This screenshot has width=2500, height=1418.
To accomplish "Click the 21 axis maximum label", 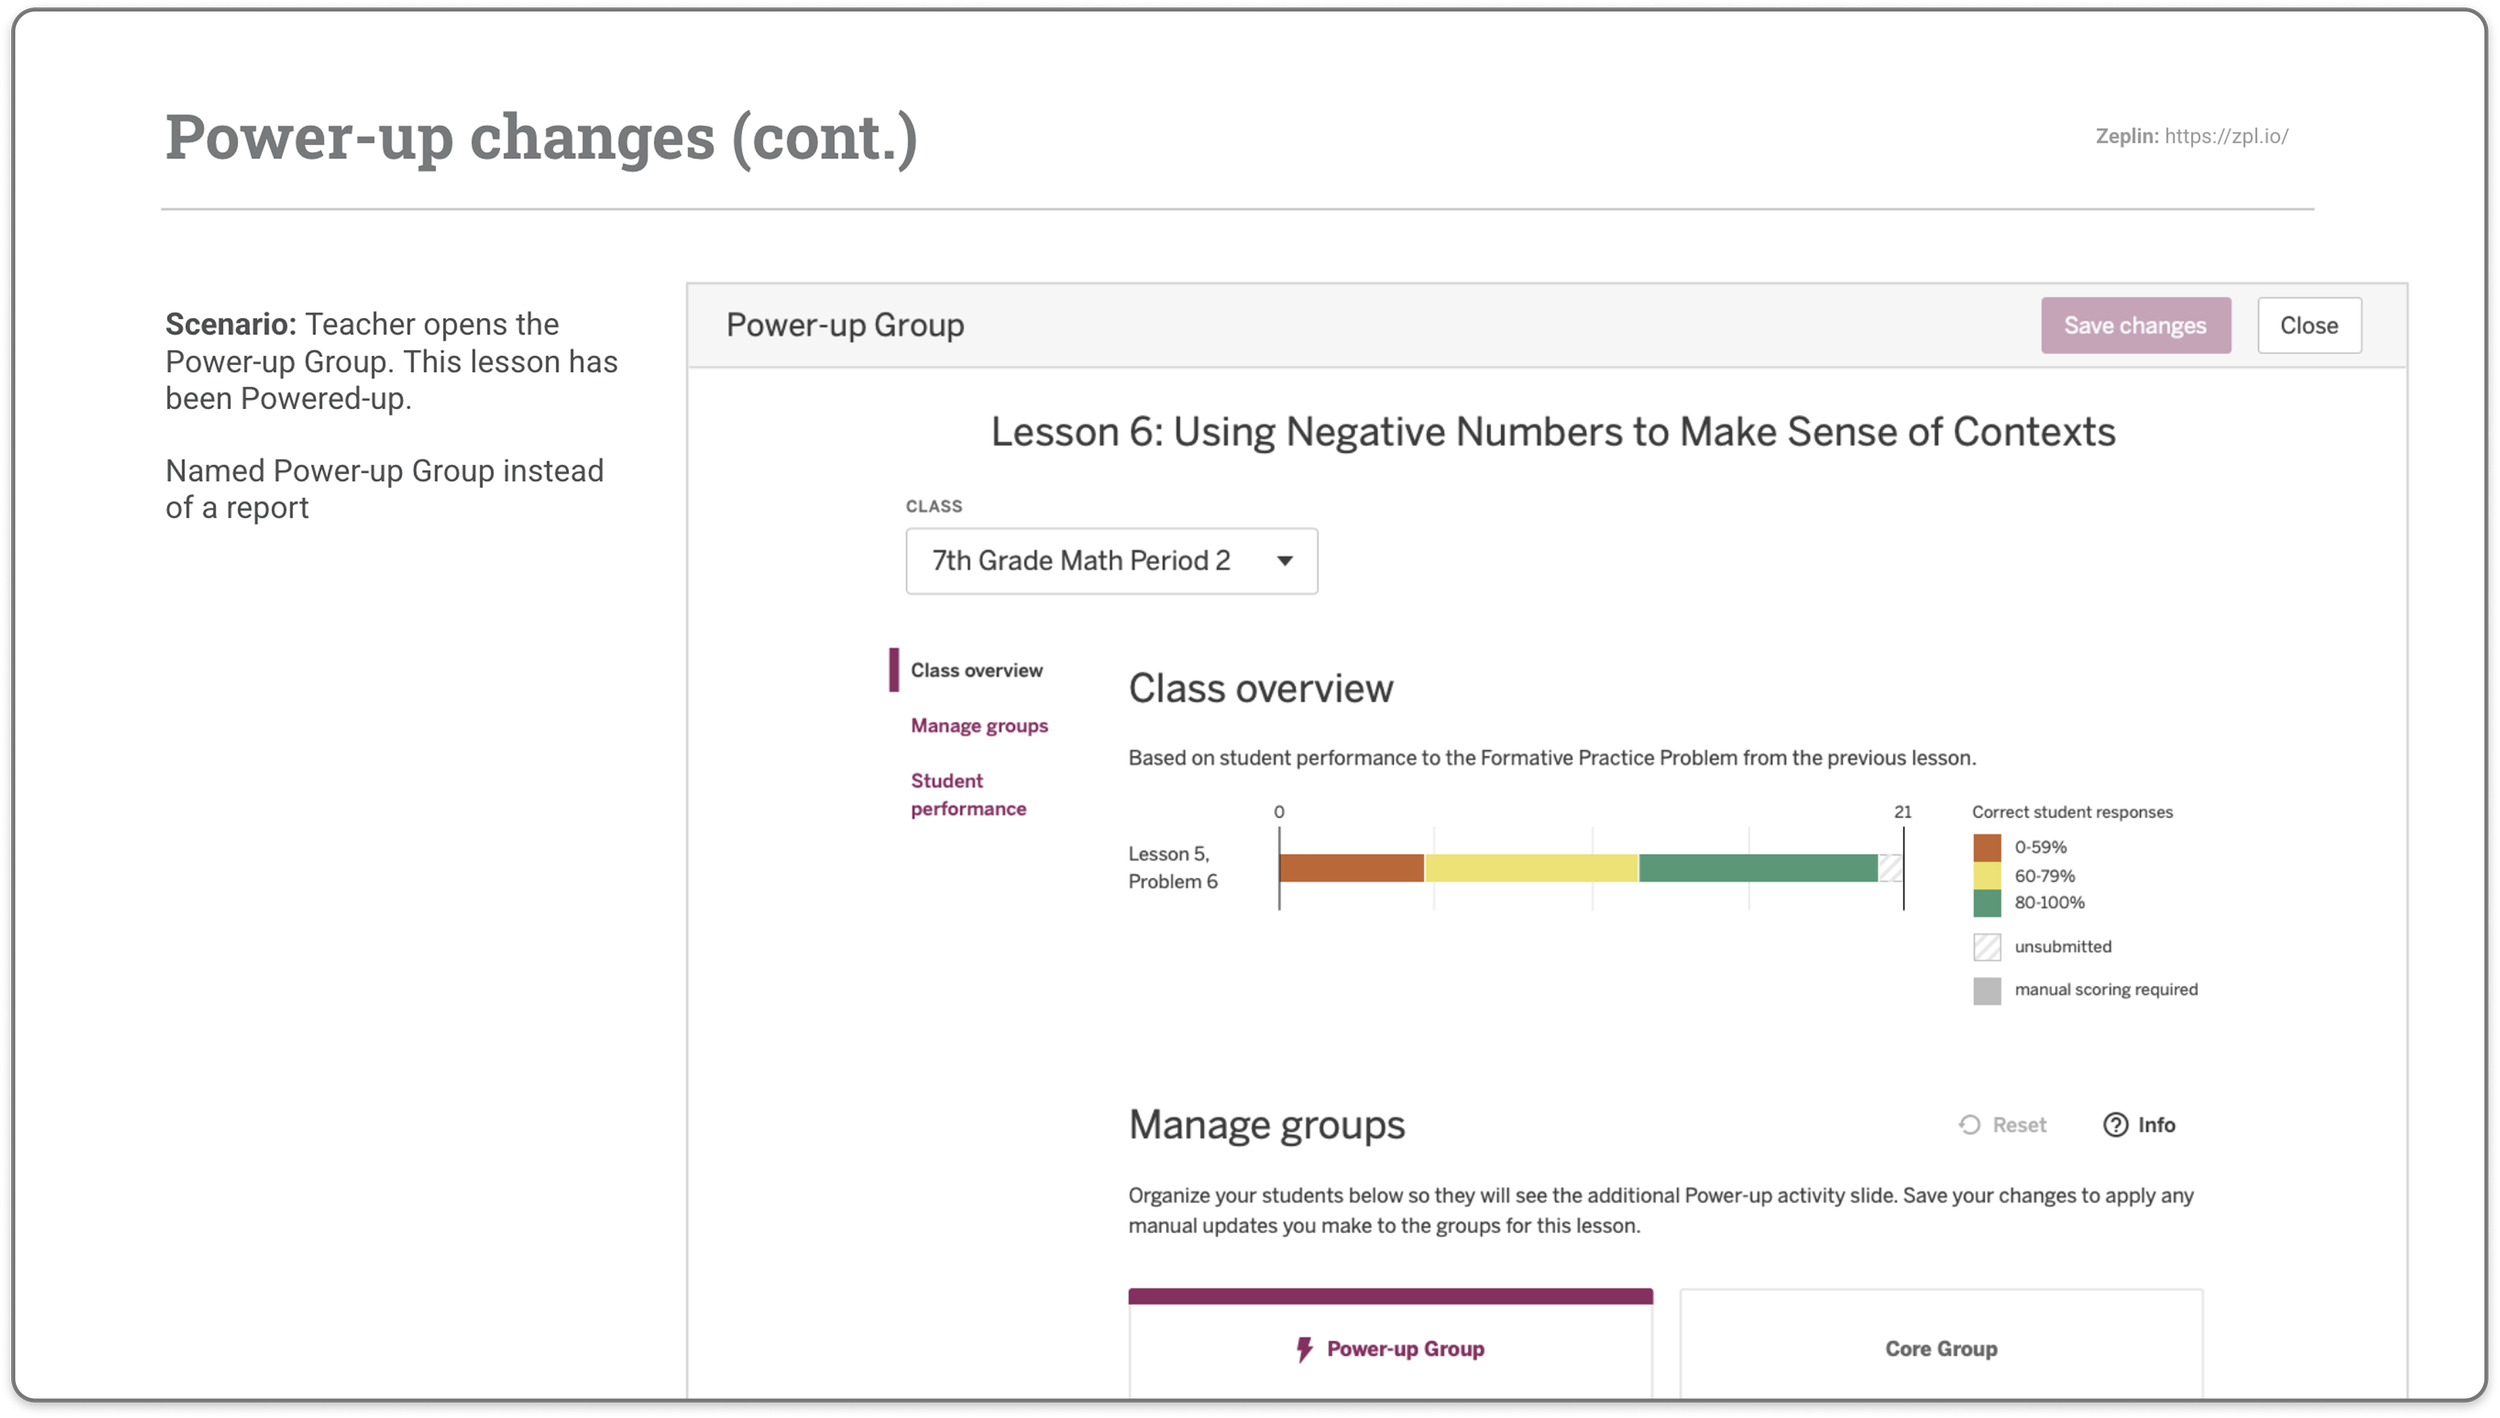I will (x=1902, y=811).
